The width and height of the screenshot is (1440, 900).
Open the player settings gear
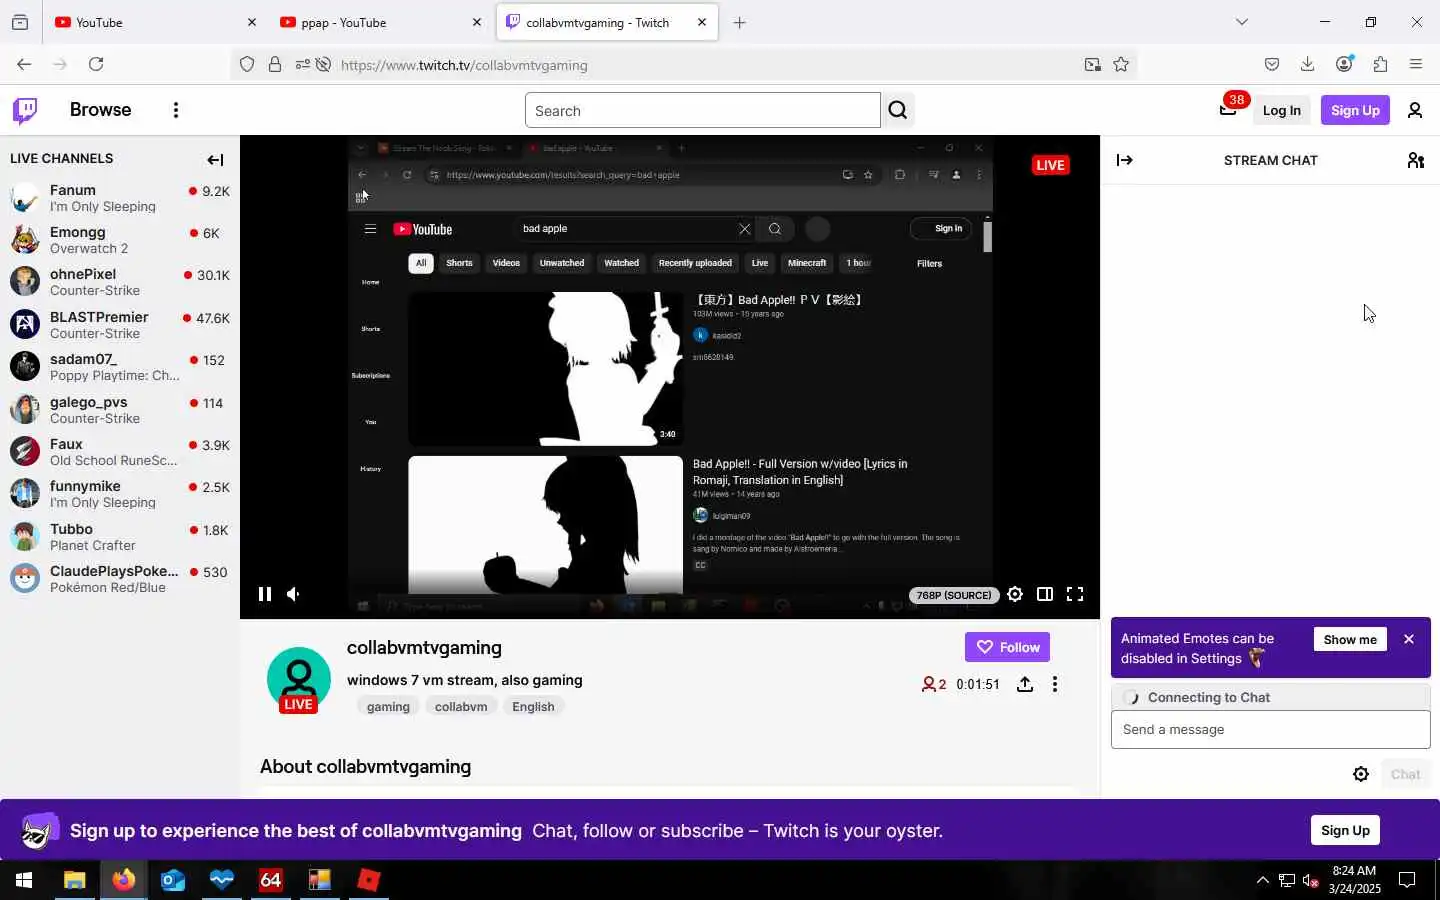(x=1015, y=594)
